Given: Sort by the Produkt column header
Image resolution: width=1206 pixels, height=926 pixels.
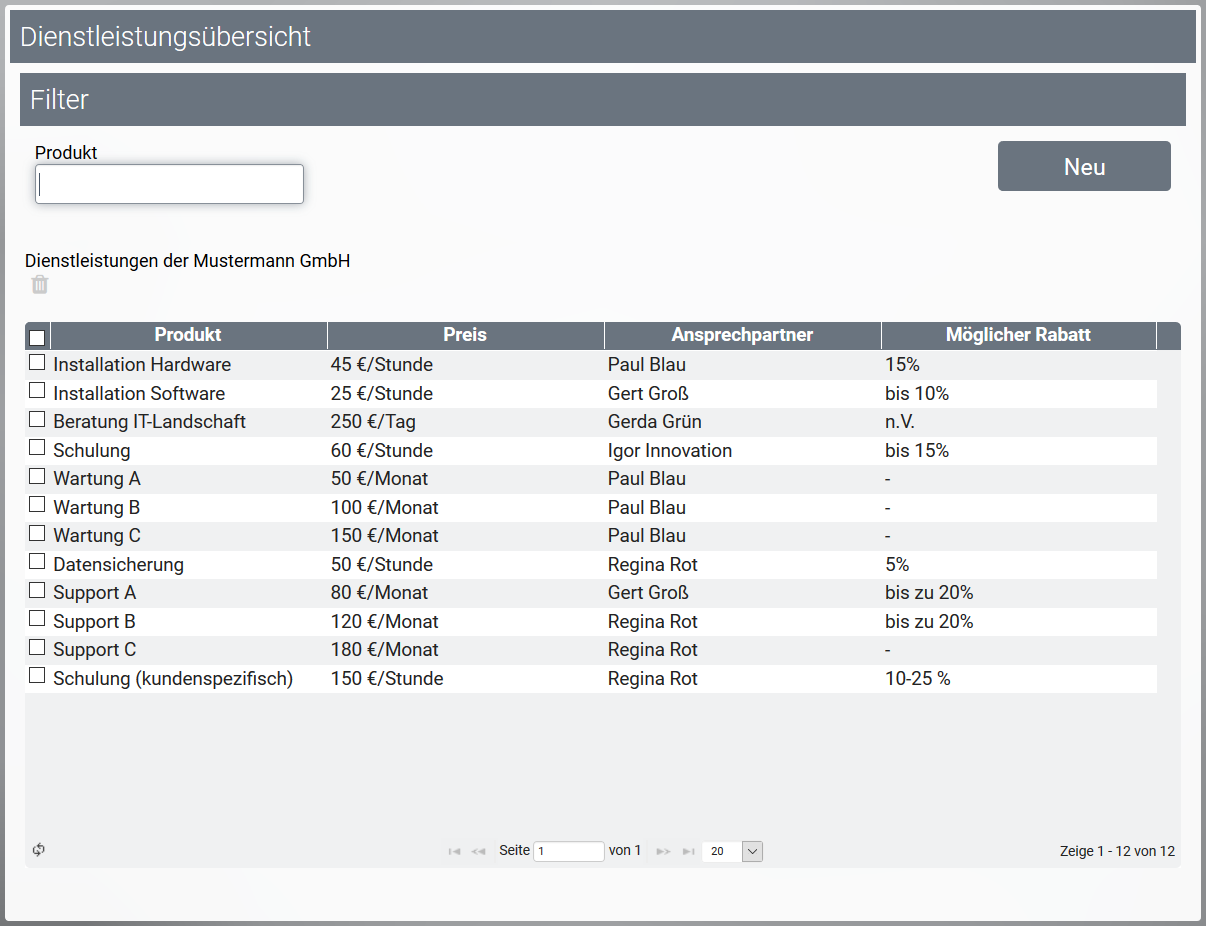Looking at the screenshot, I should coord(188,335).
